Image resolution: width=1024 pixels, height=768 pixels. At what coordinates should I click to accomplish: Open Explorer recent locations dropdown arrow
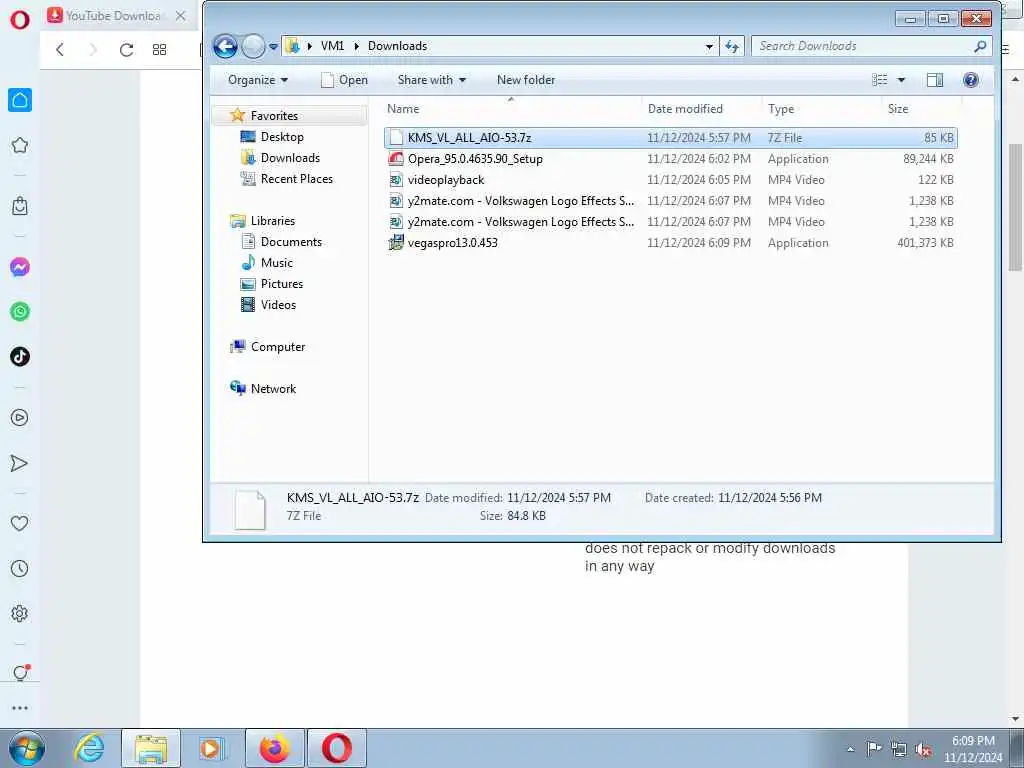point(274,46)
